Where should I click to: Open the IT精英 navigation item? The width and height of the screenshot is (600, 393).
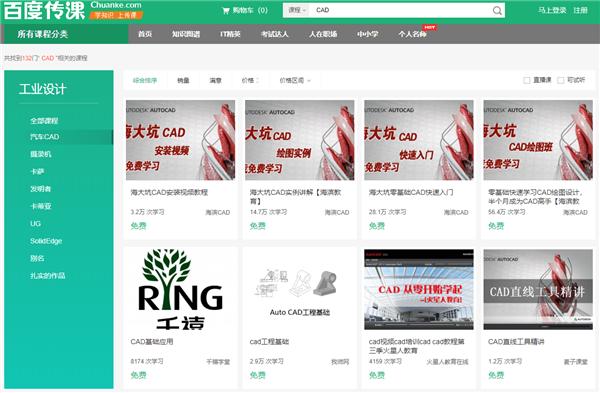pyautogui.click(x=230, y=34)
